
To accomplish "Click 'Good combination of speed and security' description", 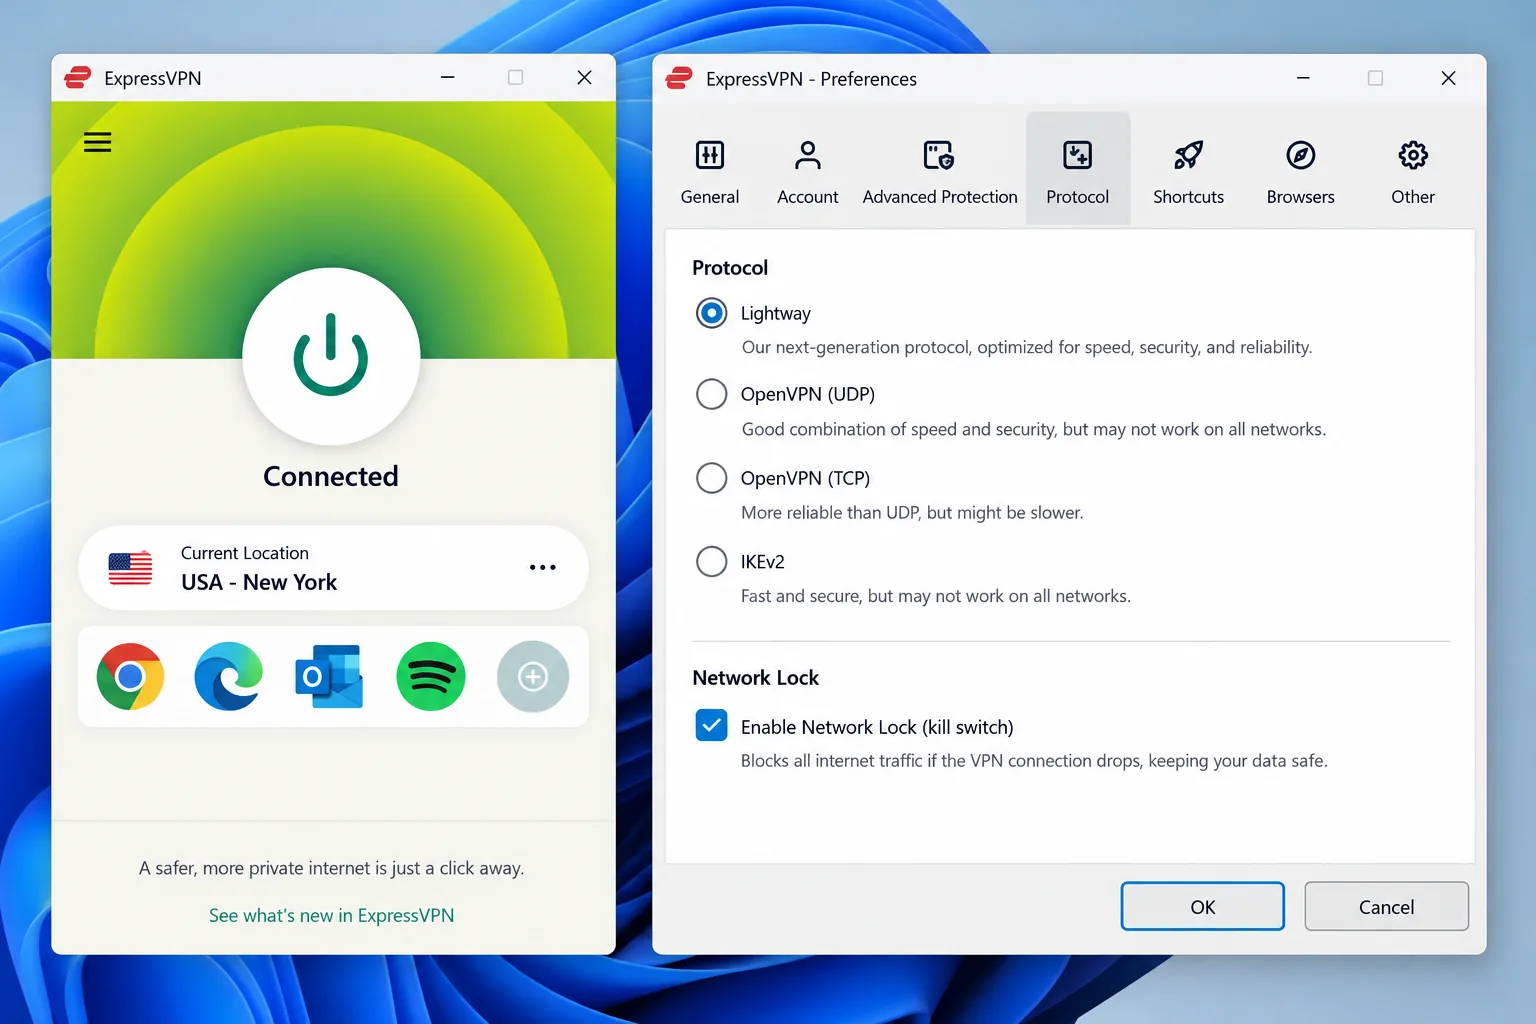I will tap(1034, 429).
